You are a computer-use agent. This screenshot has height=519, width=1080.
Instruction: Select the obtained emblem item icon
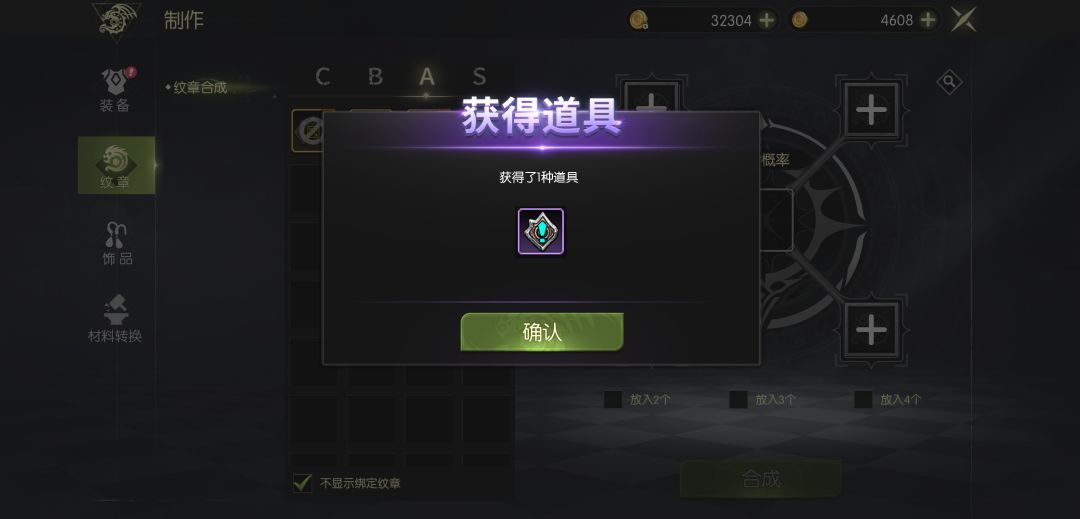pos(541,232)
